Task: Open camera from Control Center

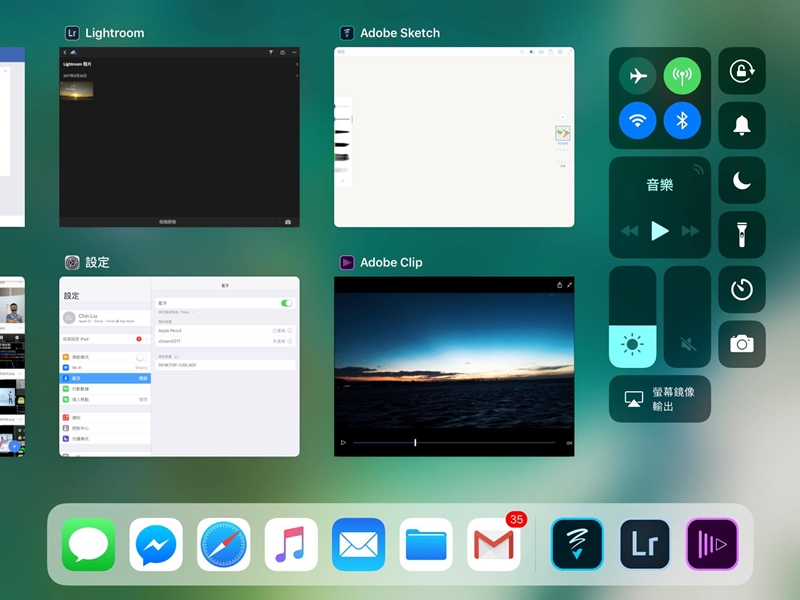Action: [x=742, y=344]
